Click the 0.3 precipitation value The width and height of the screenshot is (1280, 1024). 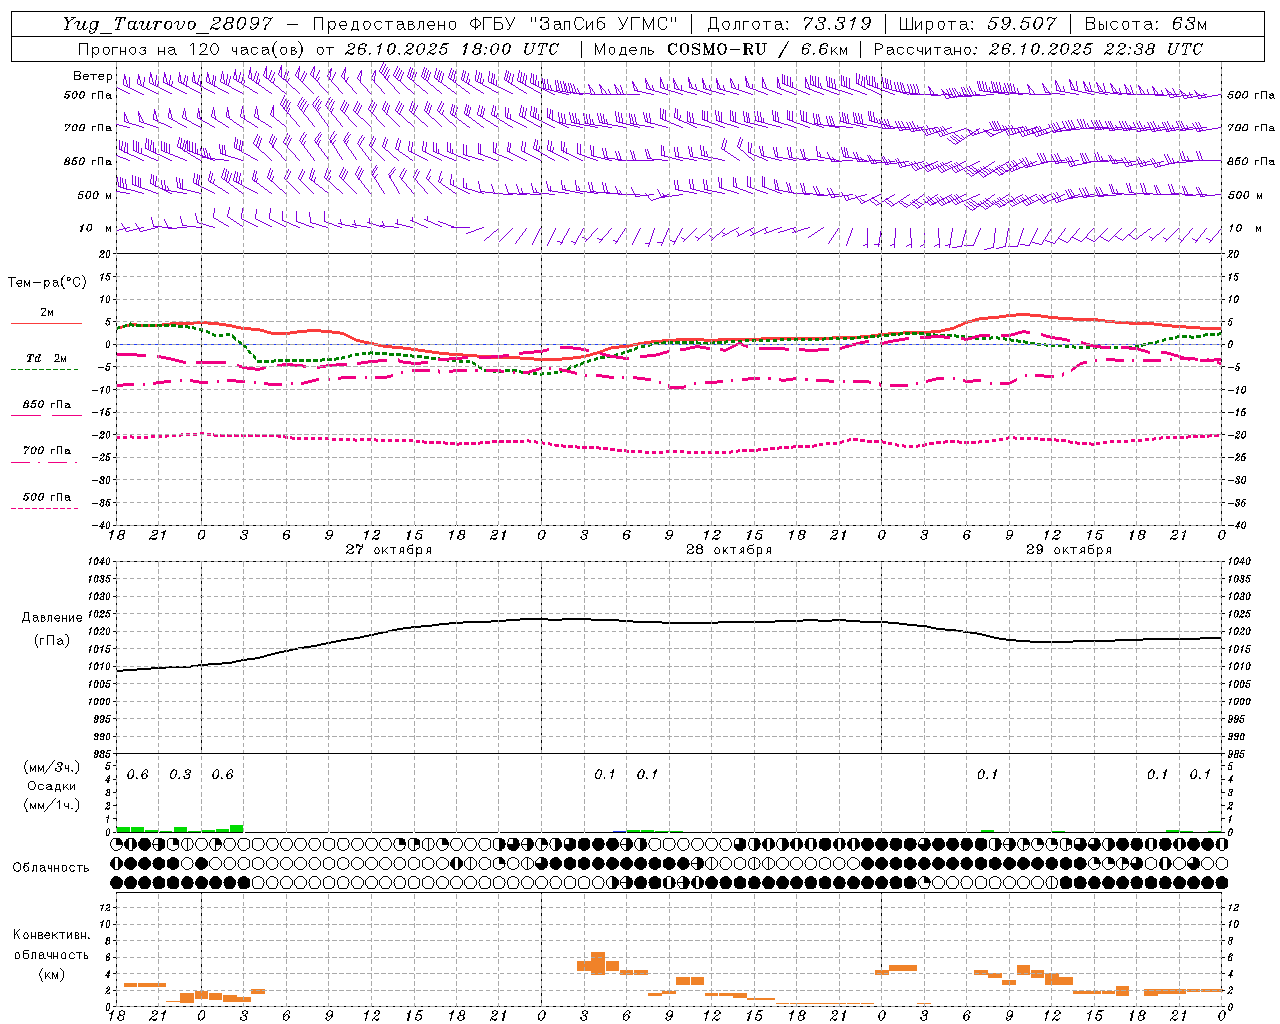(180, 775)
